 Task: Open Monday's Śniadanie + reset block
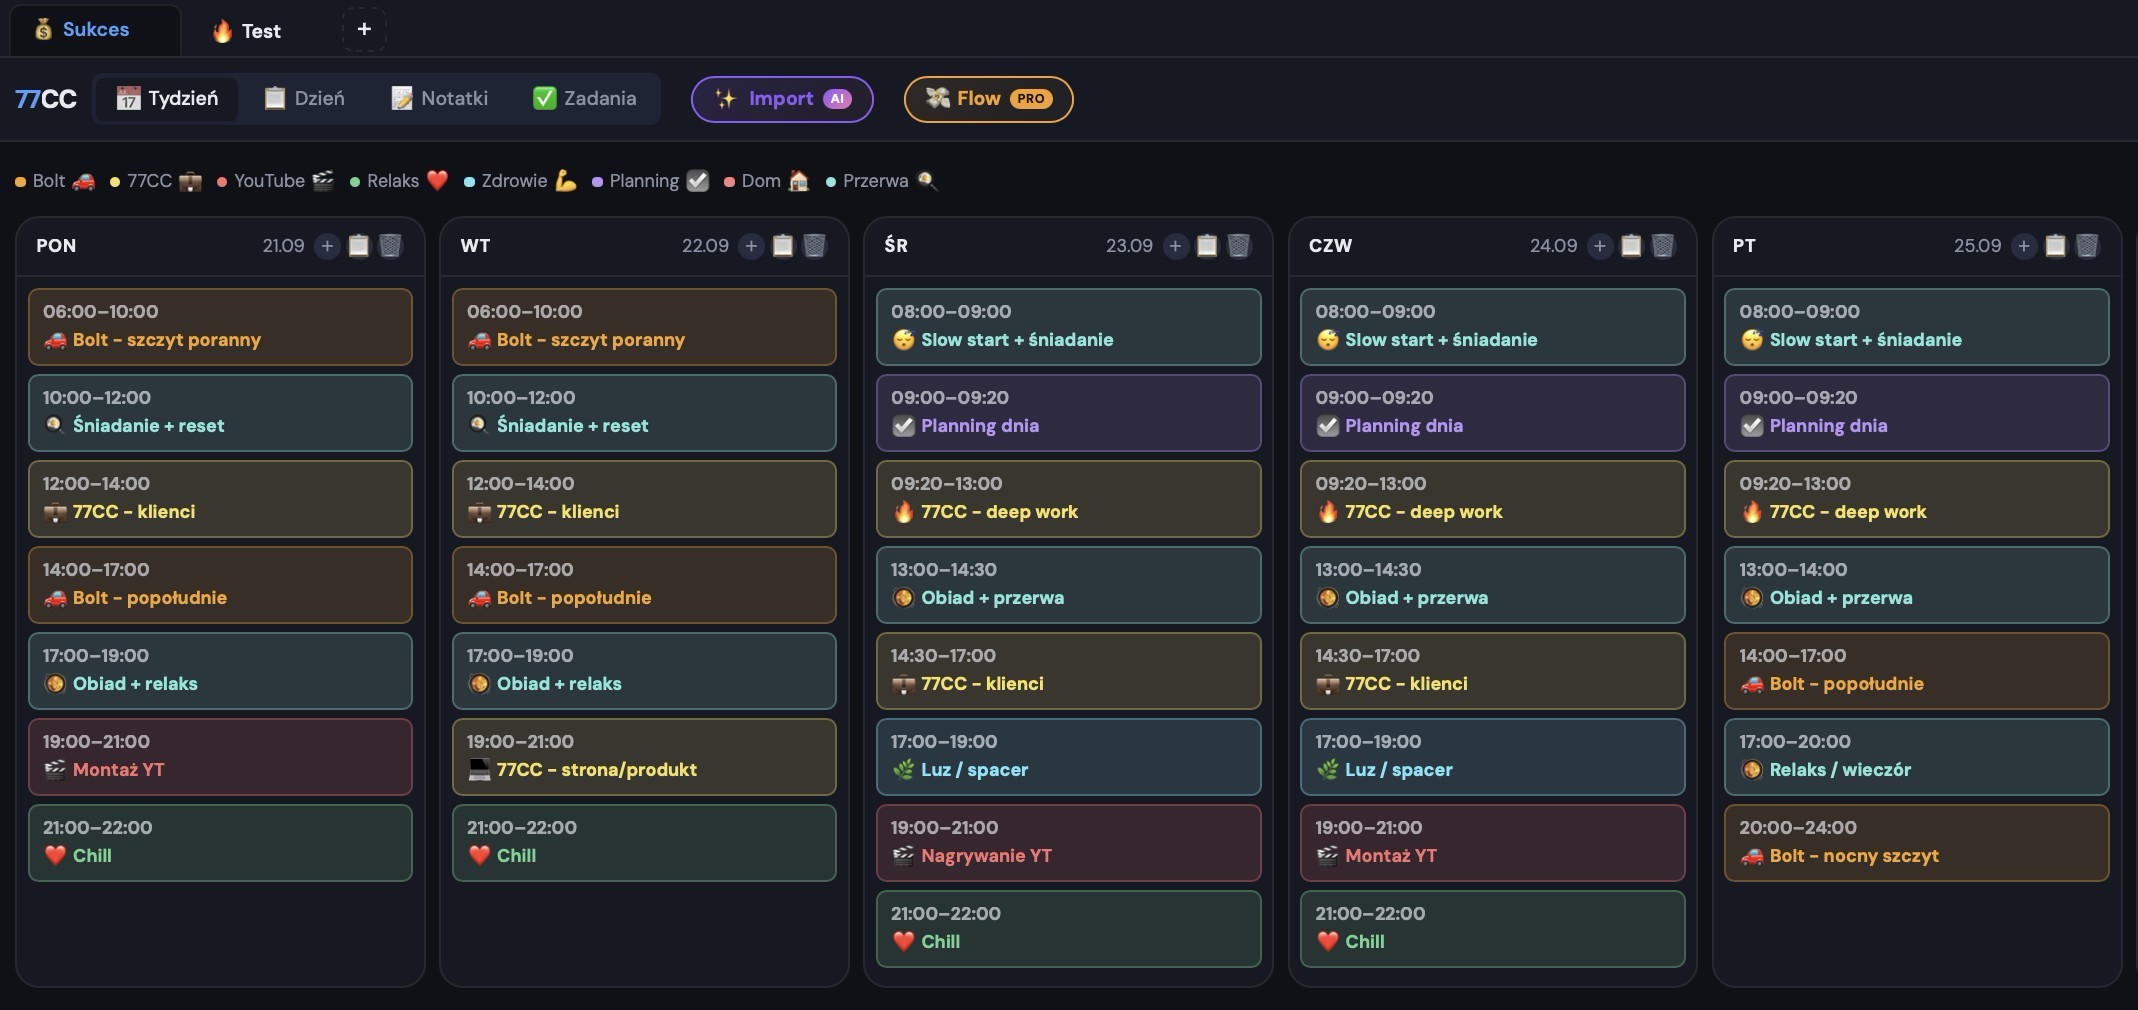(220, 413)
